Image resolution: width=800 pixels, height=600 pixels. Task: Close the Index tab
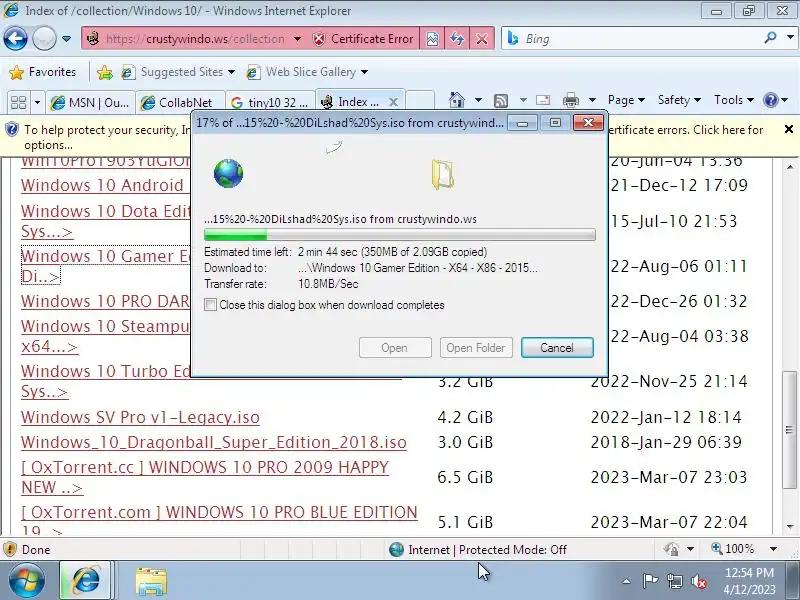tap(393, 102)
